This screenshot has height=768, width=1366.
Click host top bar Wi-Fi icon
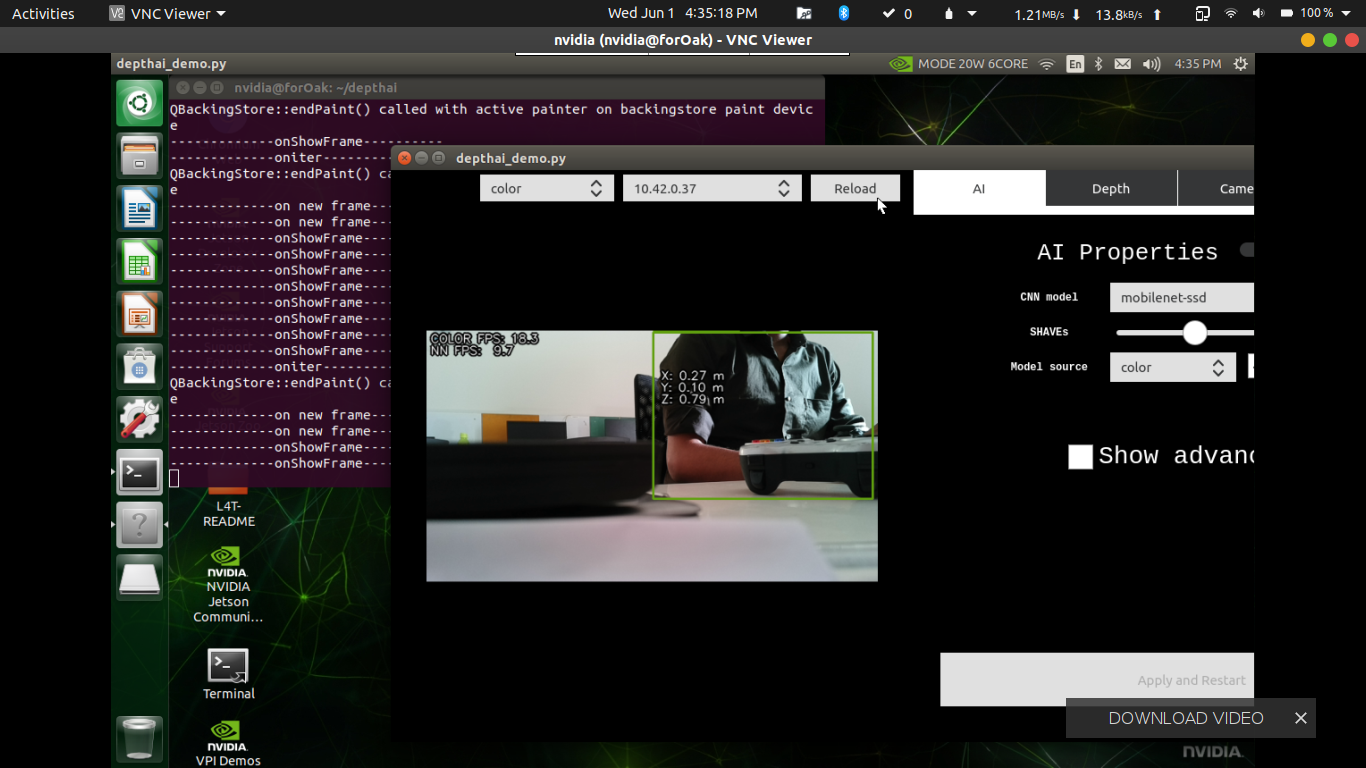coord(1231,13)
